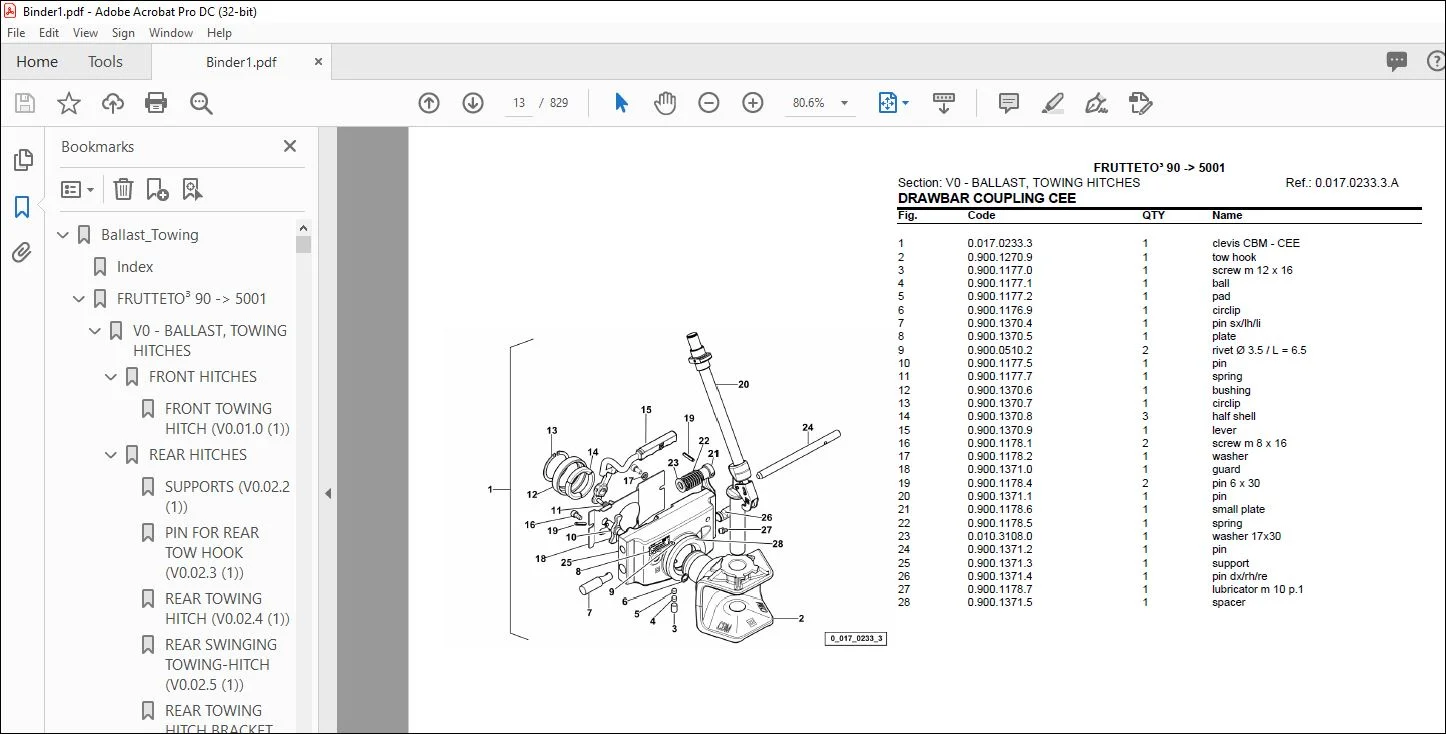Zoom in with the plus button
Screen dimensions: 1446x734
click(753, 103)
